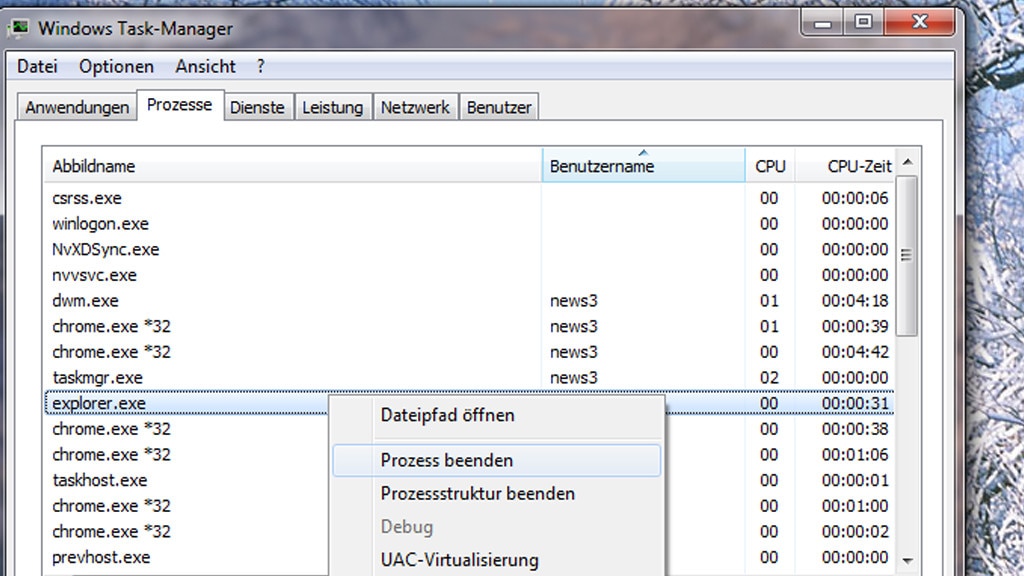Click CPU time 00:00:31 of explorer.exe
The height and width of the screenshot is (576, 1024).
[x=855, y=404]
